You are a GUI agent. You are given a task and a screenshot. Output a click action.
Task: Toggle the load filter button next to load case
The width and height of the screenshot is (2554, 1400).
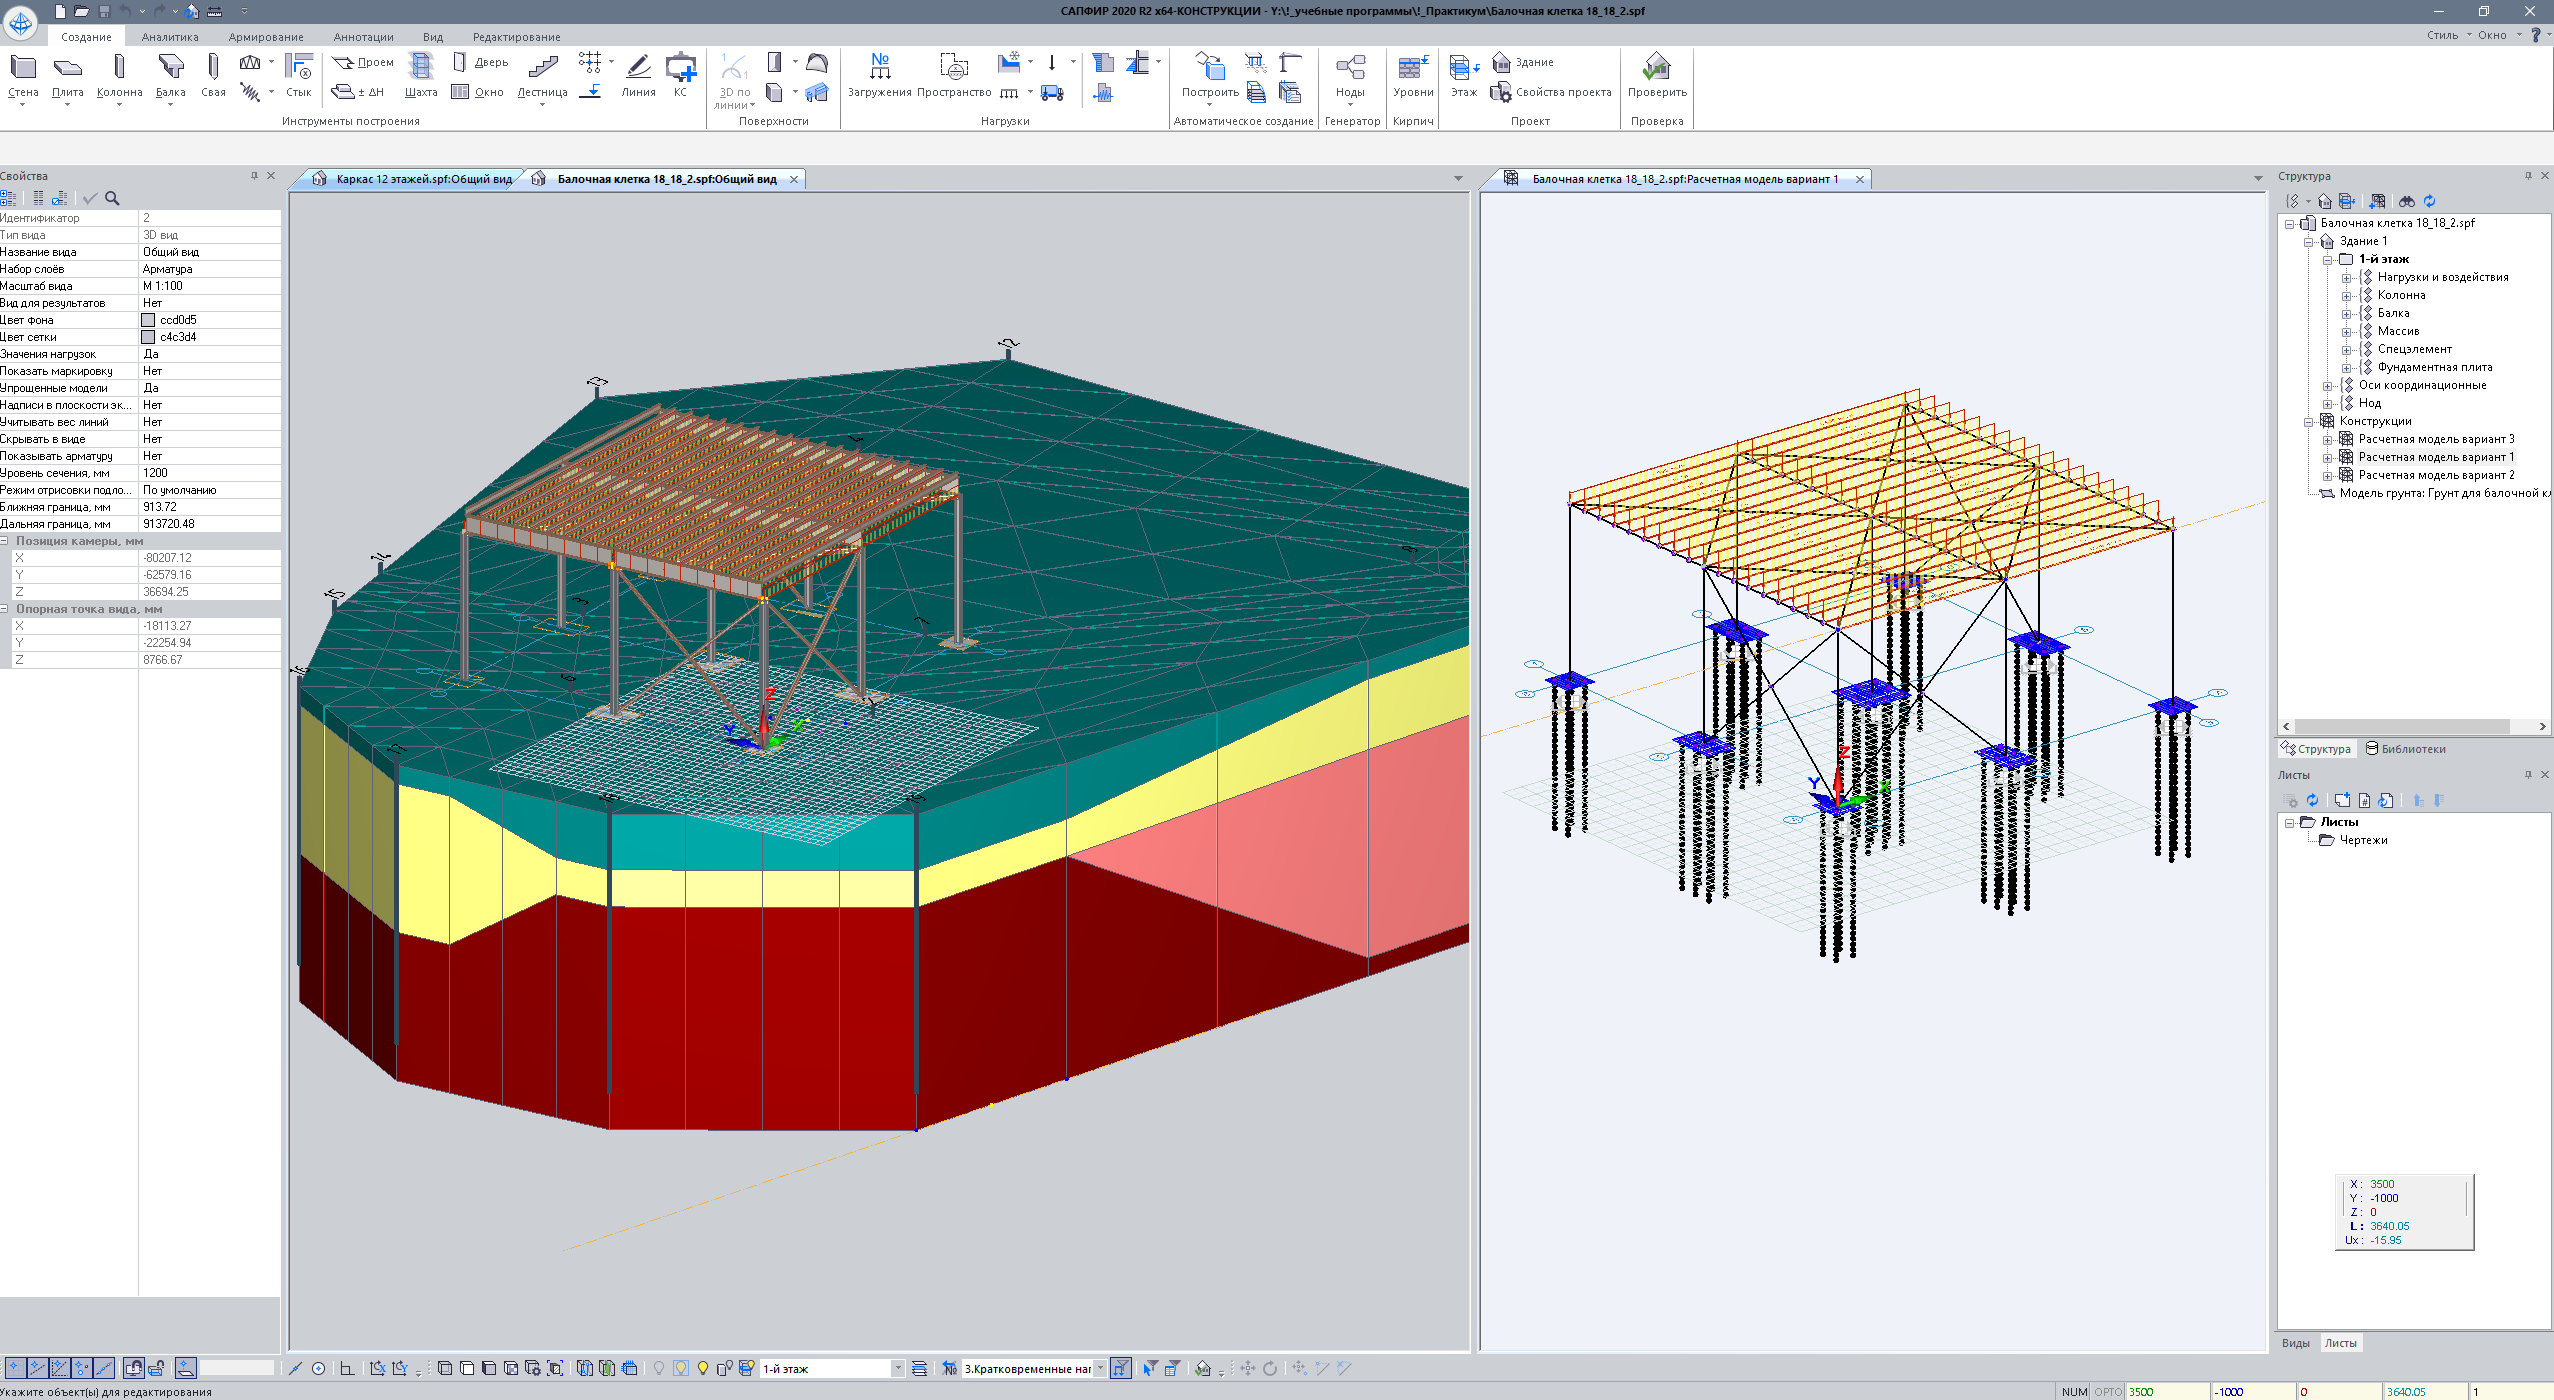pos(1121,1368)
